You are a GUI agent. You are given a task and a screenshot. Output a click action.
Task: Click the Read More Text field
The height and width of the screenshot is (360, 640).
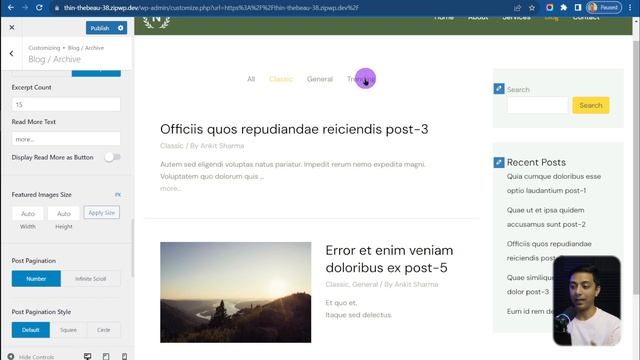tap(66, 139)
